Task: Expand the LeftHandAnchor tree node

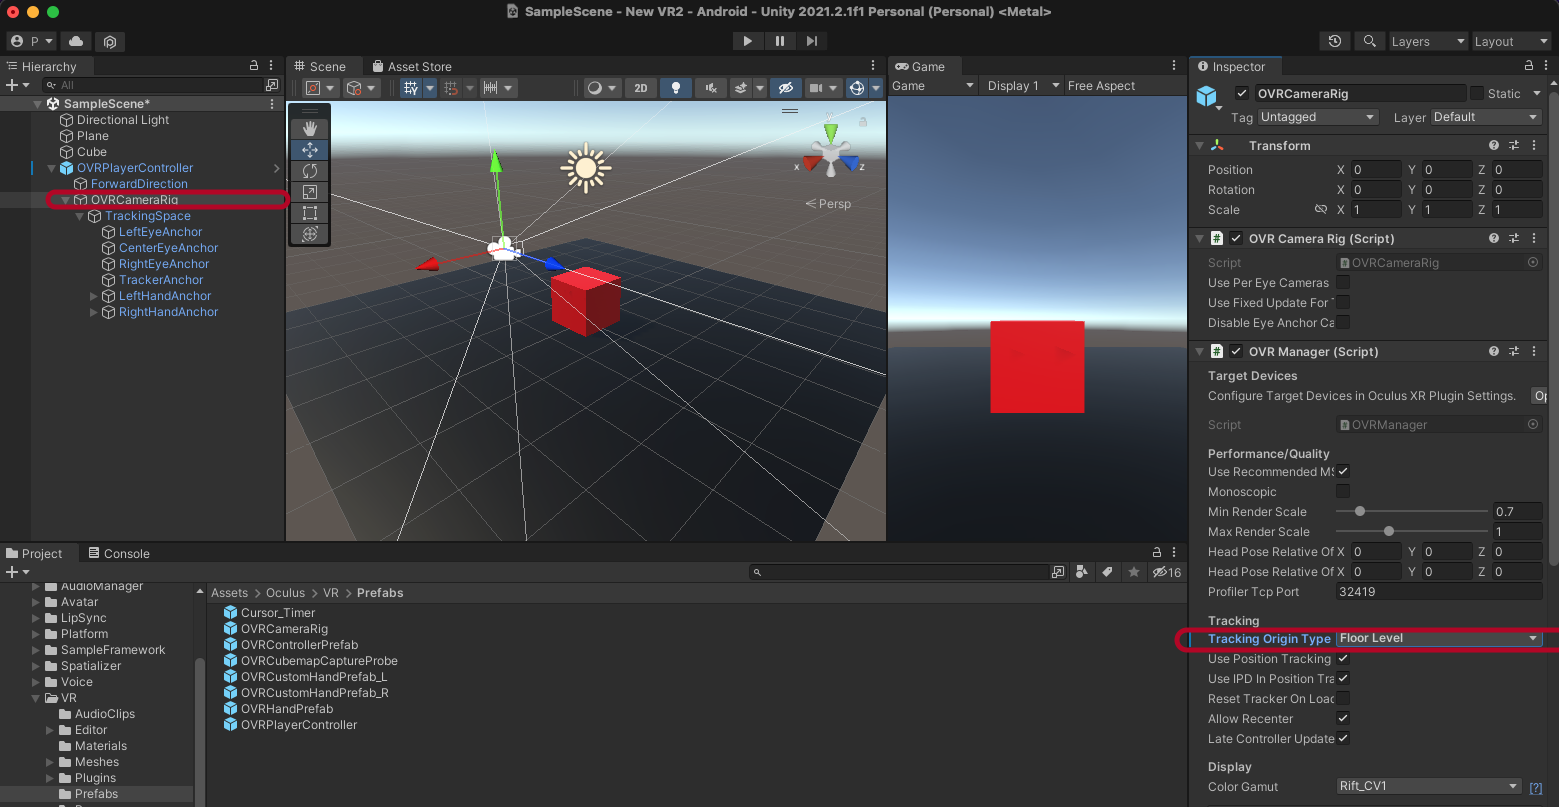Action: [94, 296]
